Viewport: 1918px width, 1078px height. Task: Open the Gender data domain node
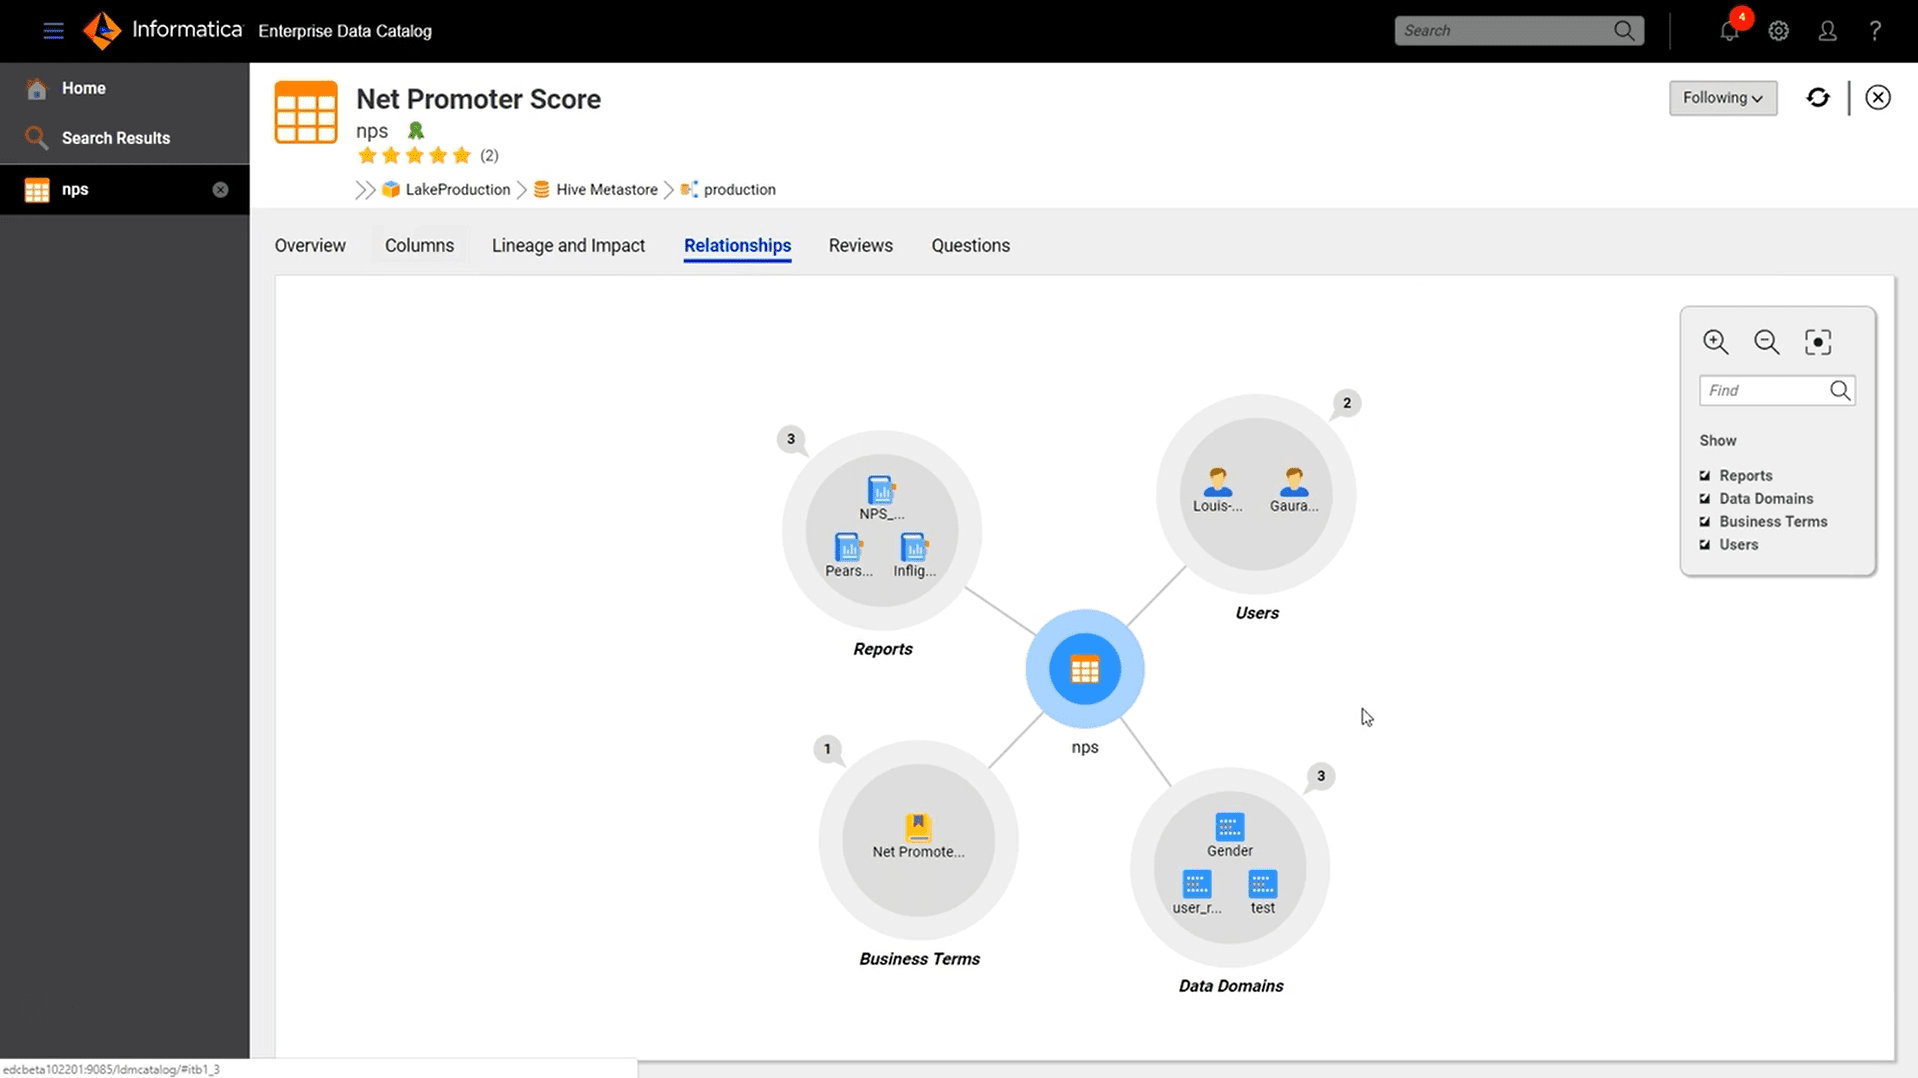[x=1228, y=828]
